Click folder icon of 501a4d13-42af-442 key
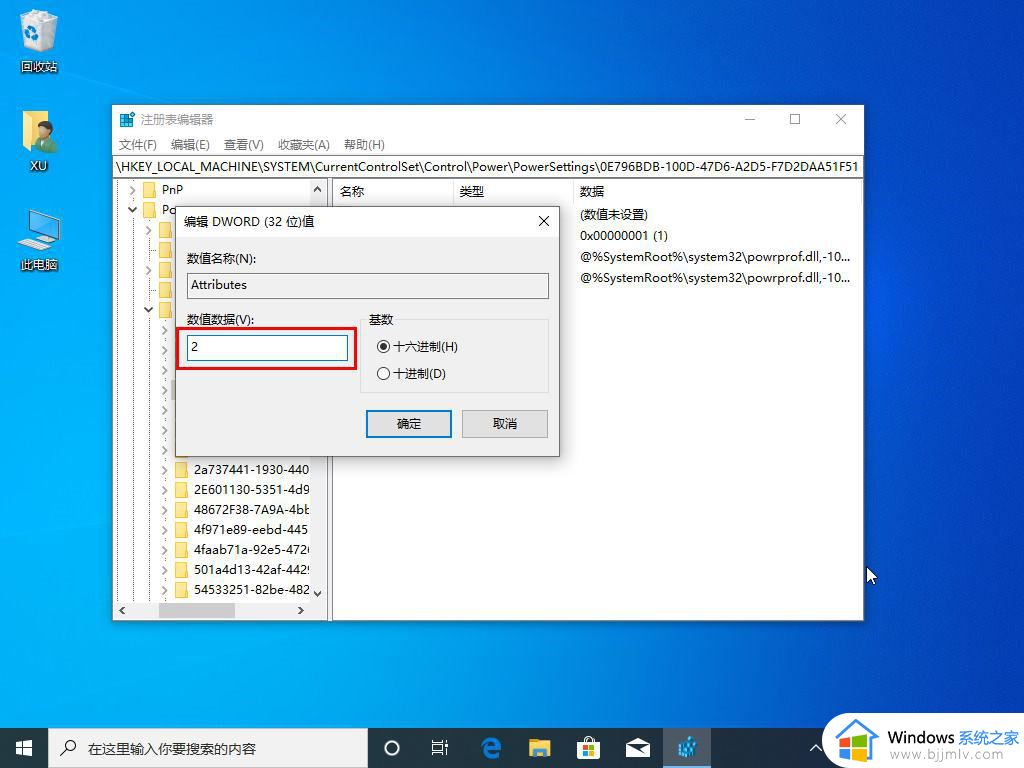The image size is (1024, 768). pos(182,569)
